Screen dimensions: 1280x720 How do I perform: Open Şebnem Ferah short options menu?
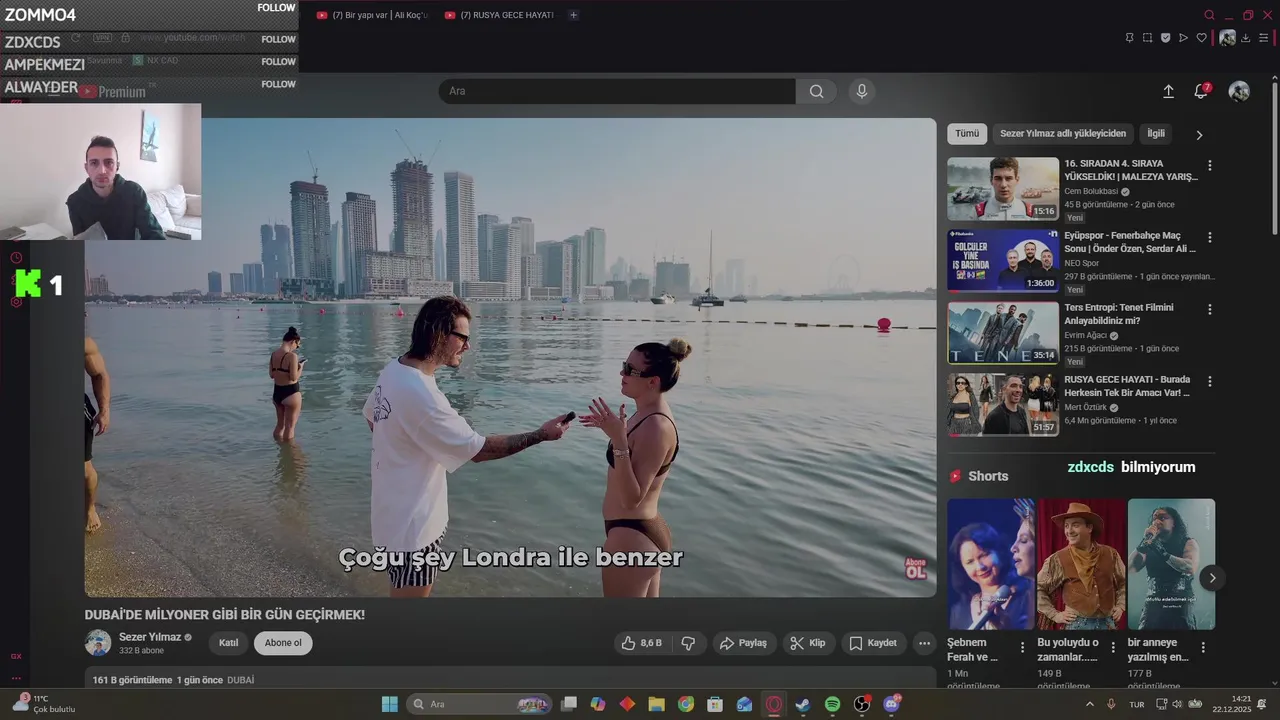pos(1022,648)
